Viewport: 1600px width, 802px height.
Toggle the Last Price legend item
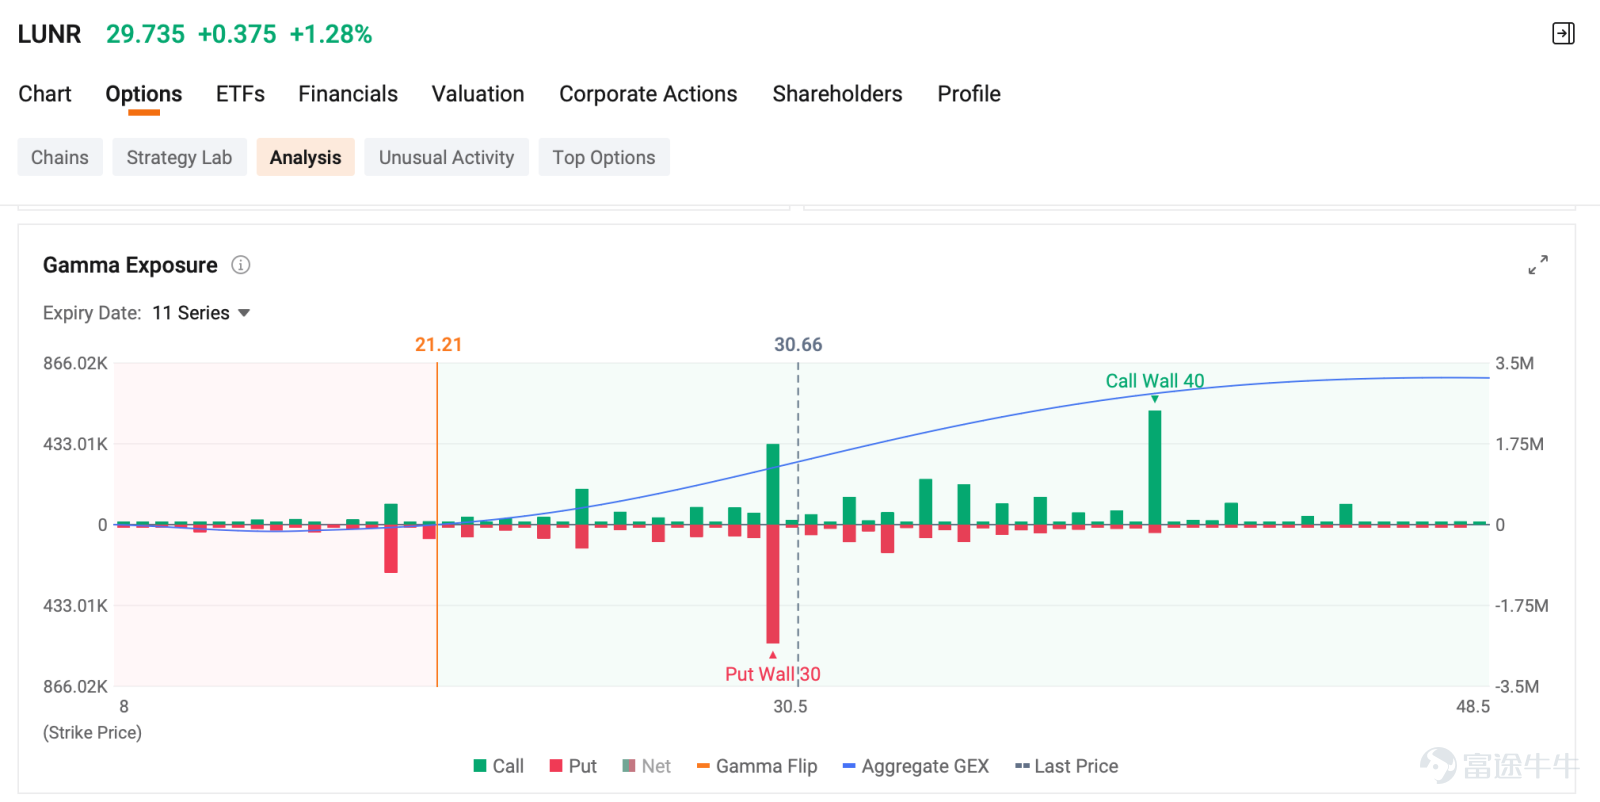click(1067, 766)
